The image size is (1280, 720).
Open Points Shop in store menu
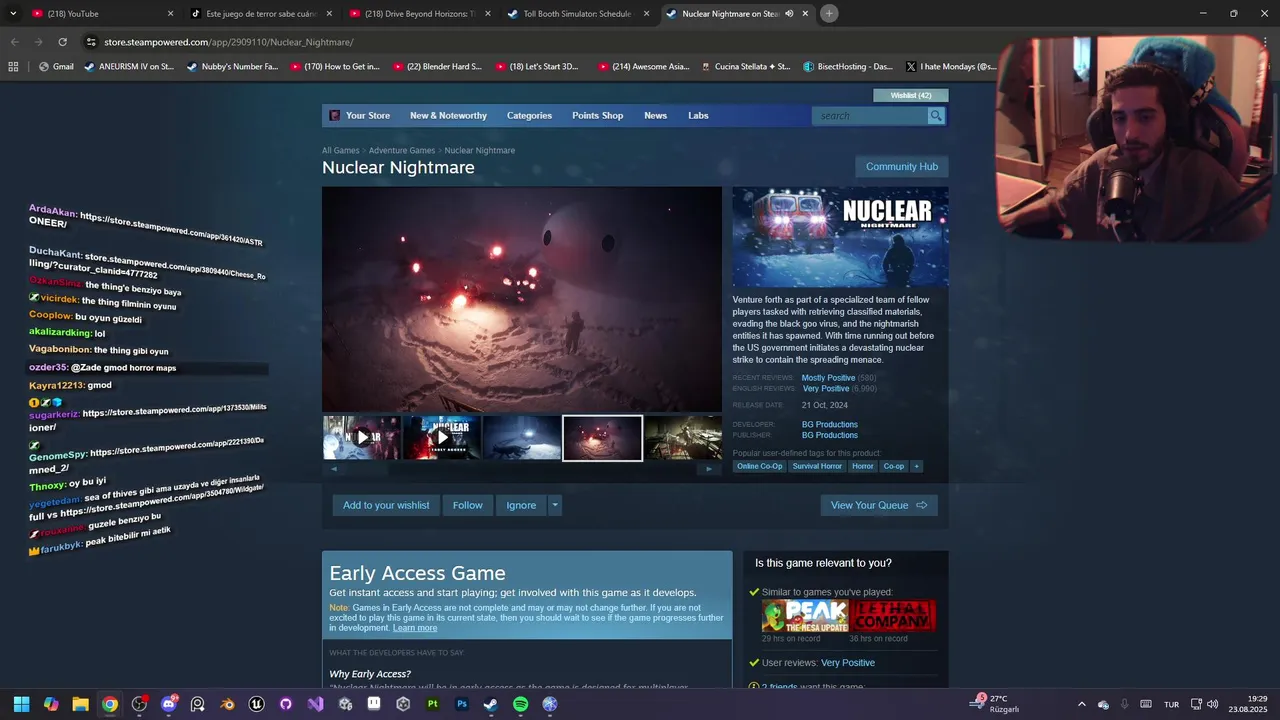click(x=597, y=116)
